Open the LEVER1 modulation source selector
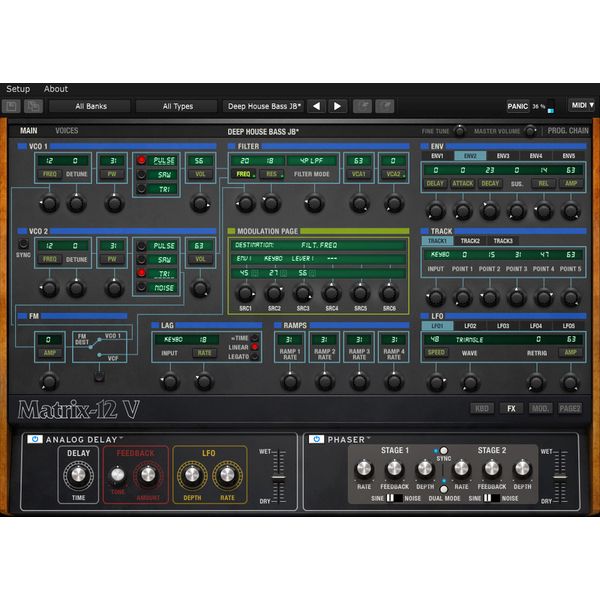 pos(302,259)
